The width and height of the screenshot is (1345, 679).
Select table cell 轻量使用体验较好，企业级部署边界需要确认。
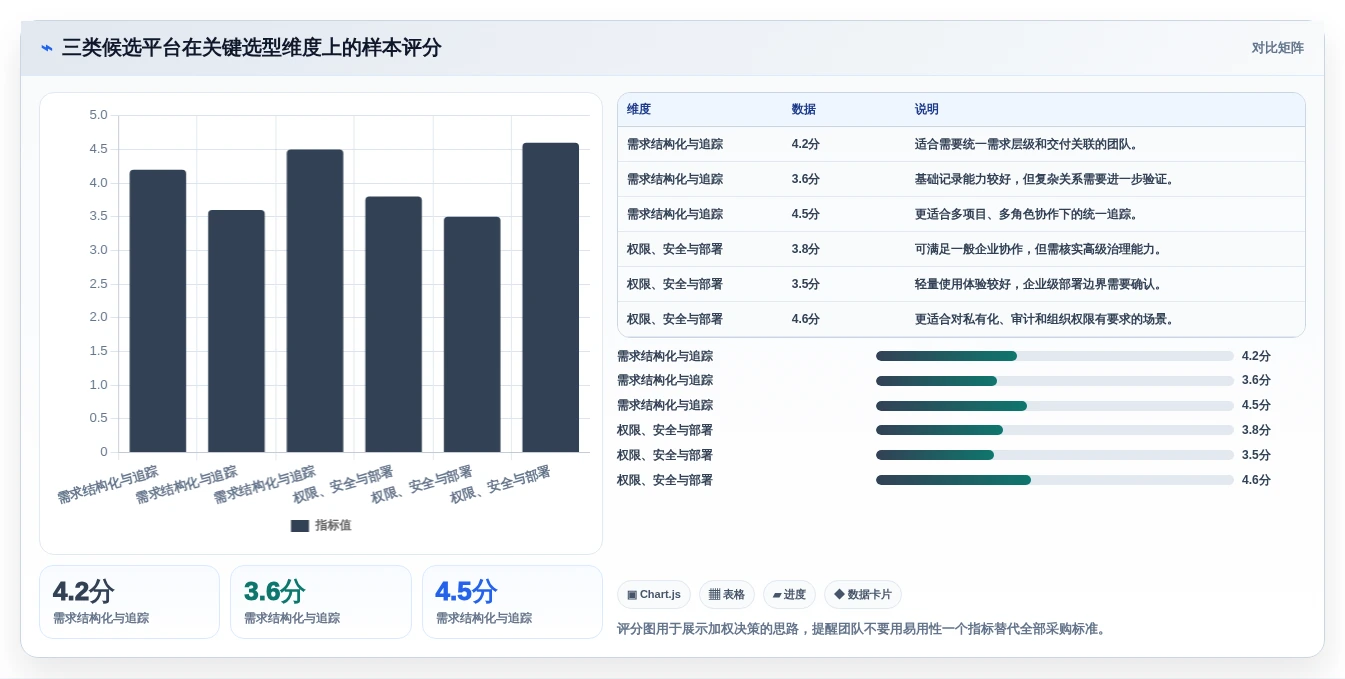[x=1038, y=284]
